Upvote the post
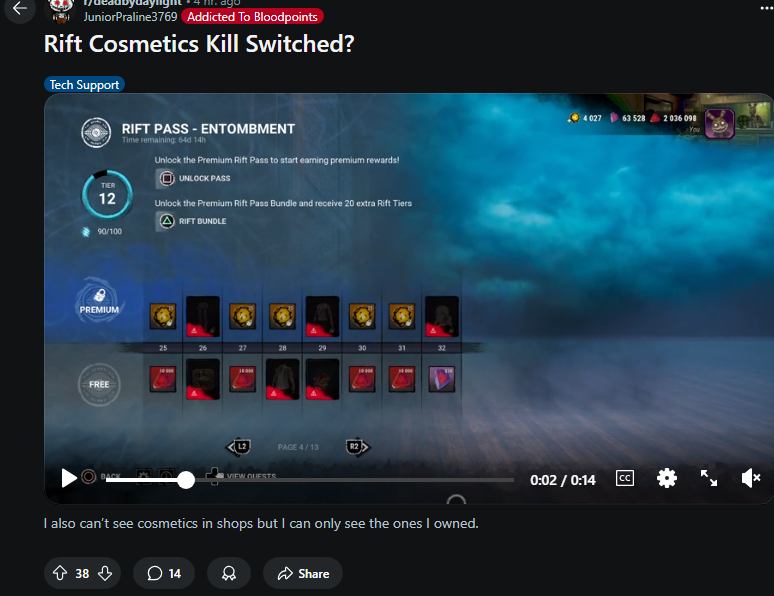The width and height of the screenshot is (774, 596). [x=60, y=573]
